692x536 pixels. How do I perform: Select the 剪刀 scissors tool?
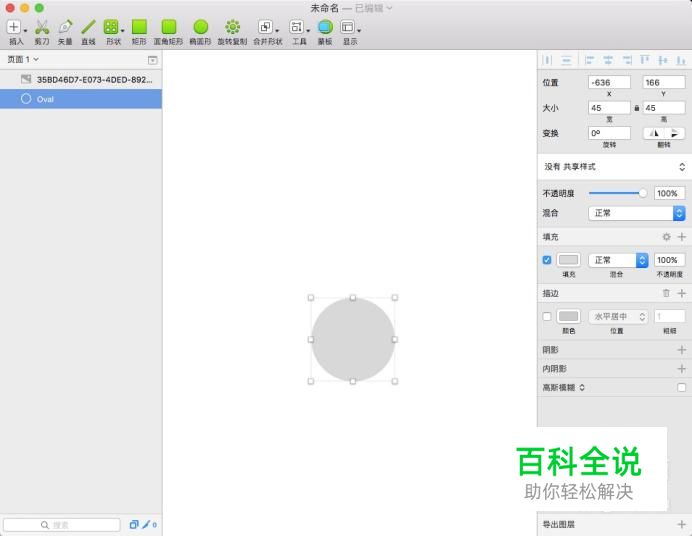(41, 28)
